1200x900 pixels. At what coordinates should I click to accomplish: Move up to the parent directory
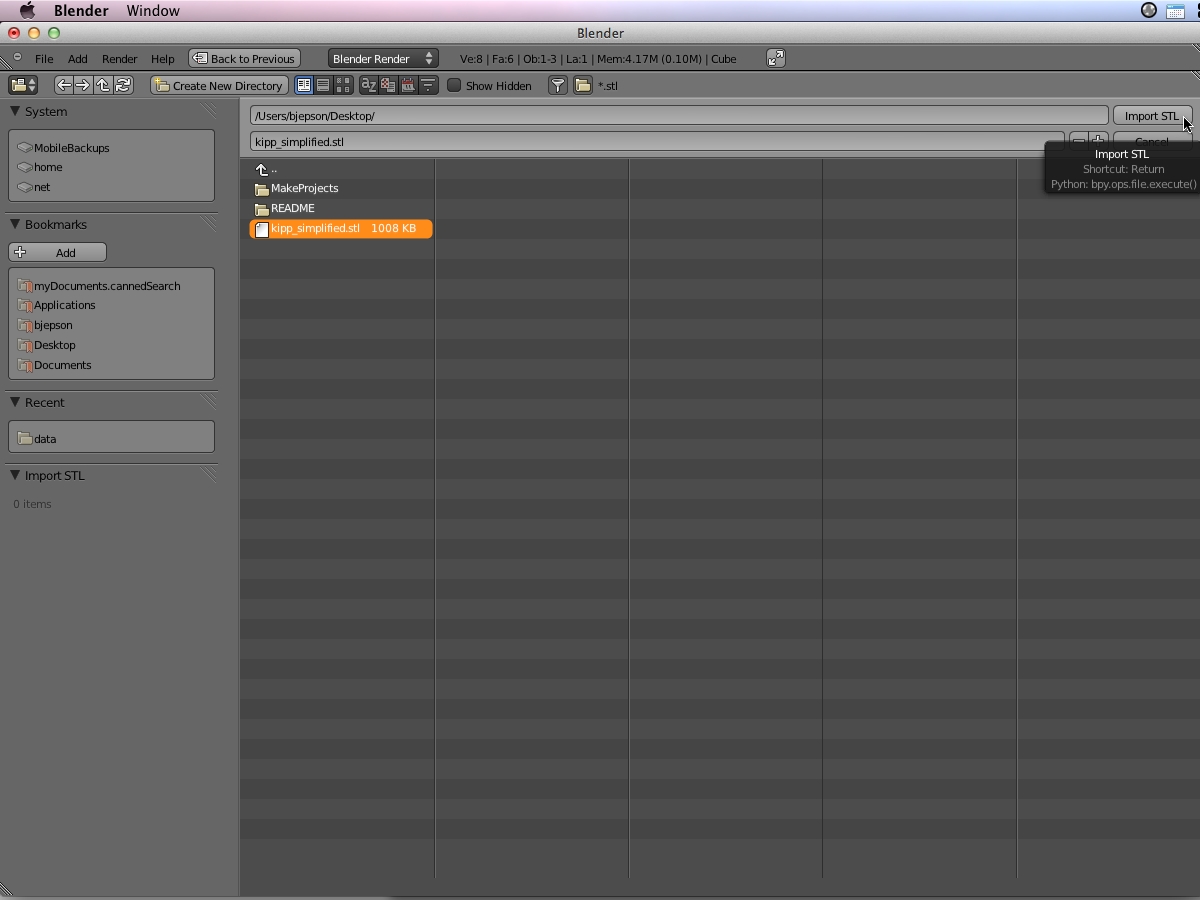coord(103,85)
